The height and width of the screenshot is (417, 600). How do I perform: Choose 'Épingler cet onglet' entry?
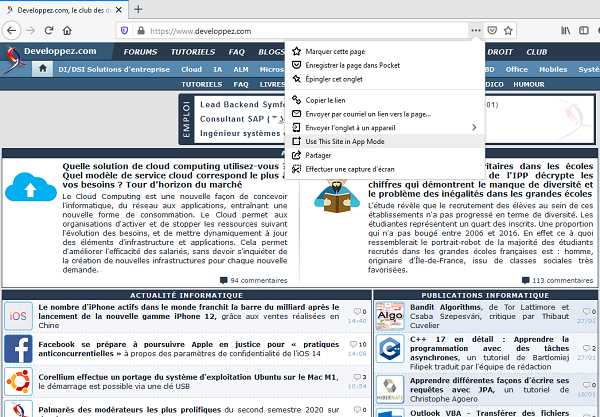coord(385,79)
